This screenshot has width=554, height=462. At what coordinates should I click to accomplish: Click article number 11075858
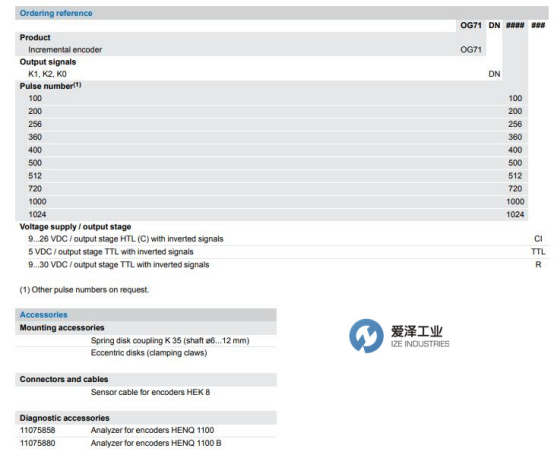tap(37, 430)
